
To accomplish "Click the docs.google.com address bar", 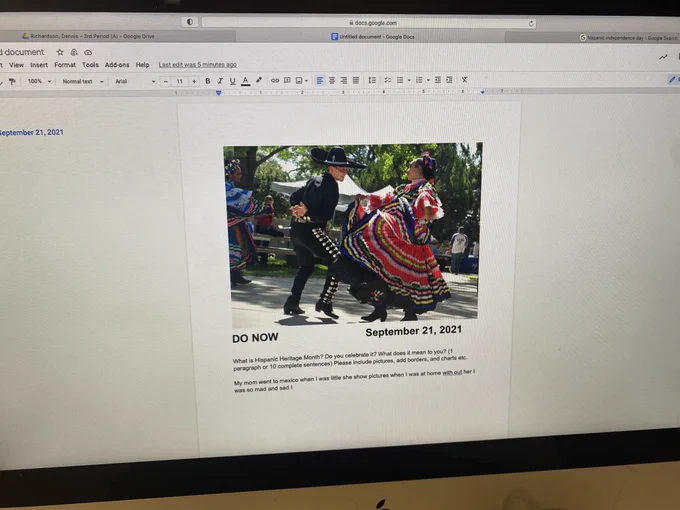I will click(369, 23).
